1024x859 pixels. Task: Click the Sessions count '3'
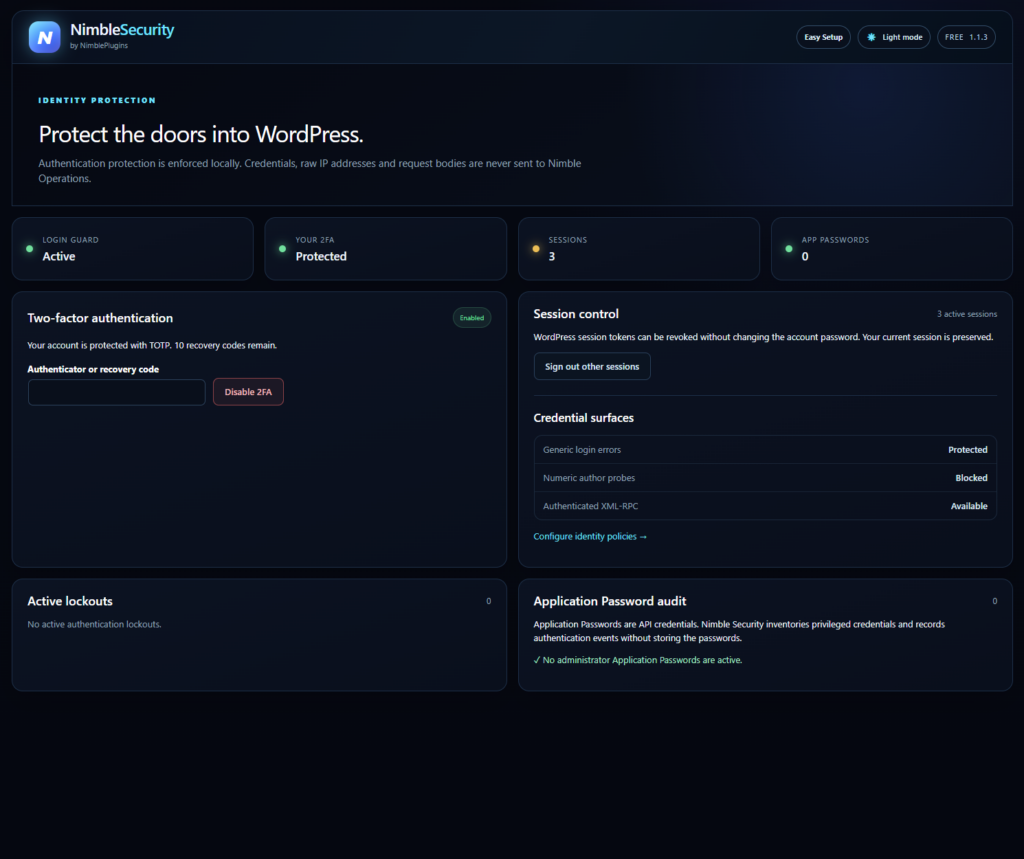pos(552,257)
